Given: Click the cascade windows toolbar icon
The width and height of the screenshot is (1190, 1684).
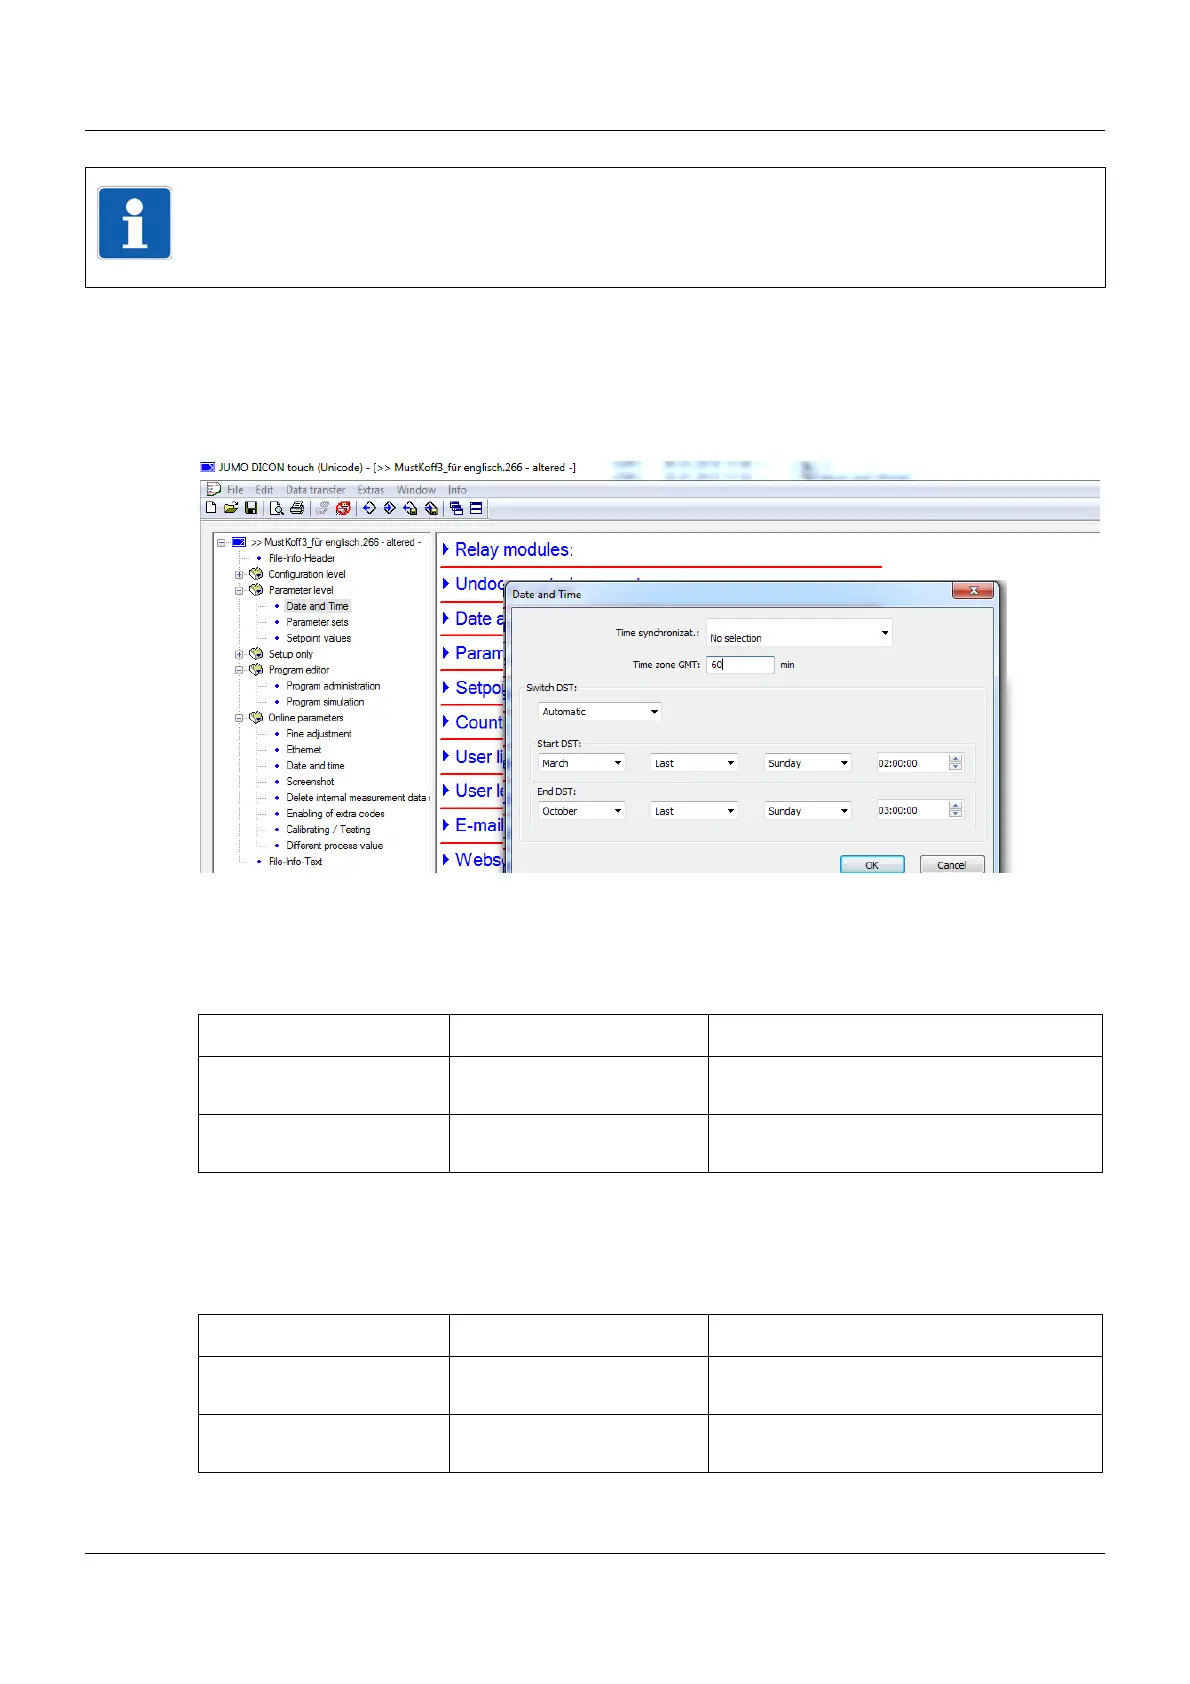Looking at the screenshot, I should 456,508.
